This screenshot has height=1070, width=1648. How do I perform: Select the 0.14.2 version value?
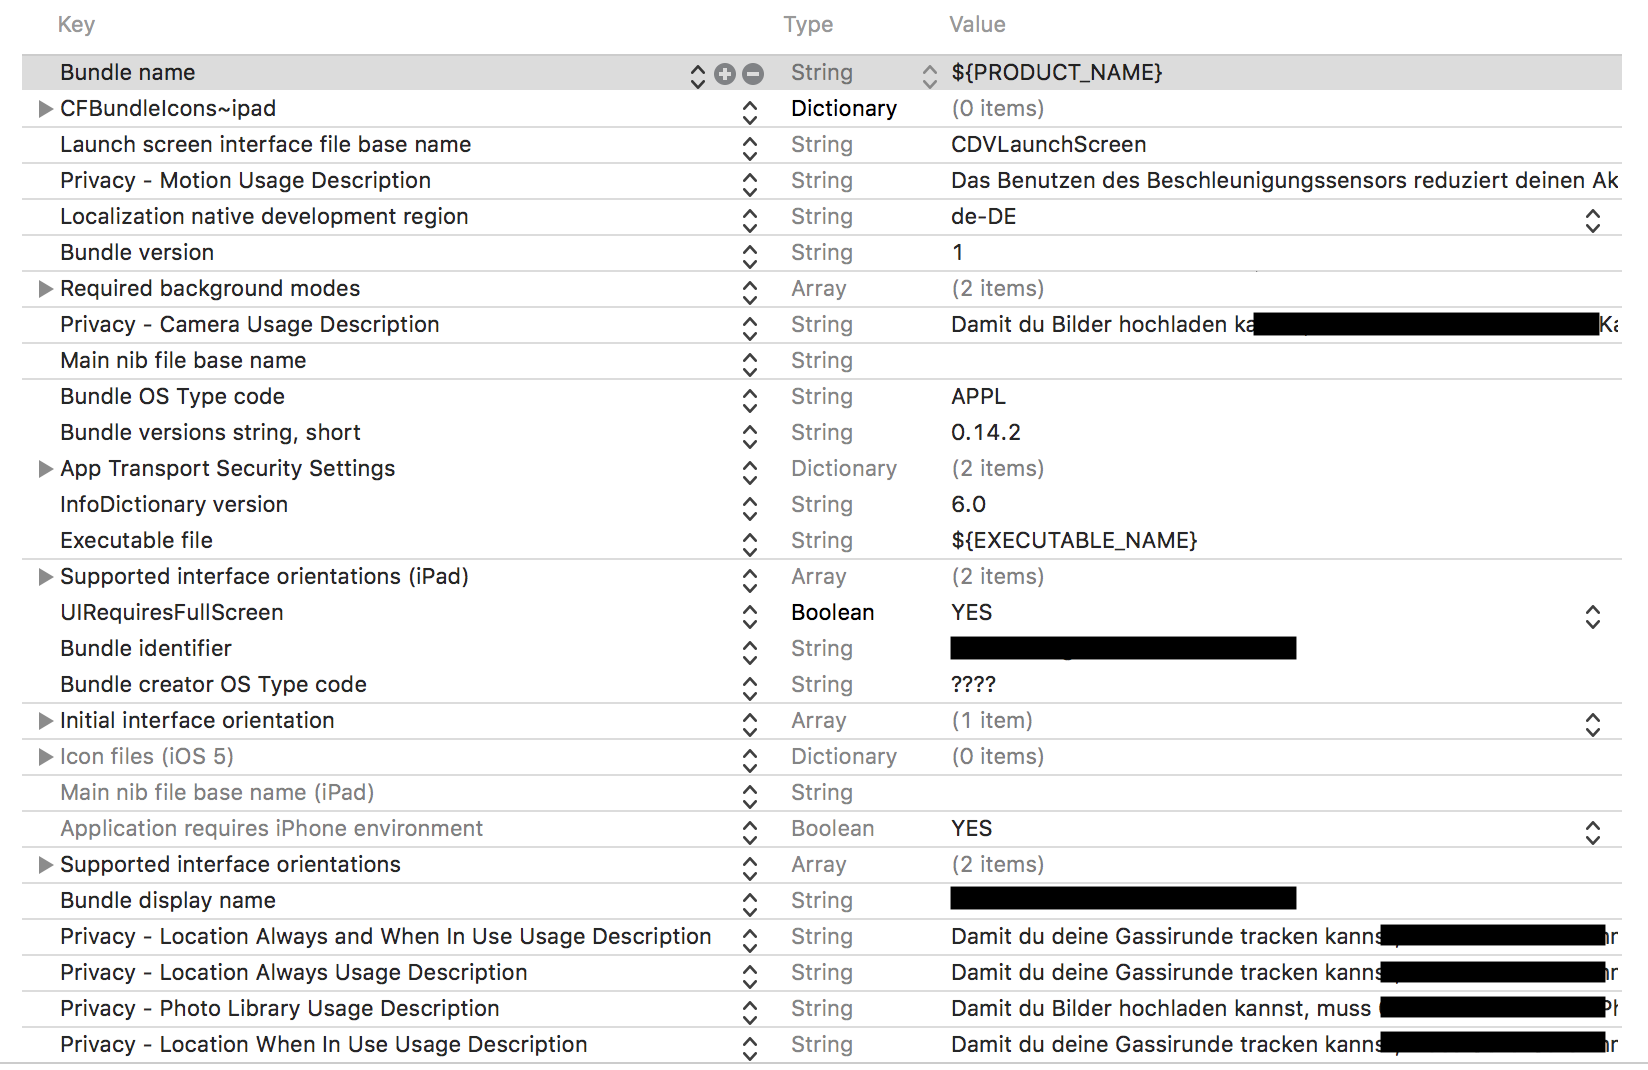tap(986, 432)
